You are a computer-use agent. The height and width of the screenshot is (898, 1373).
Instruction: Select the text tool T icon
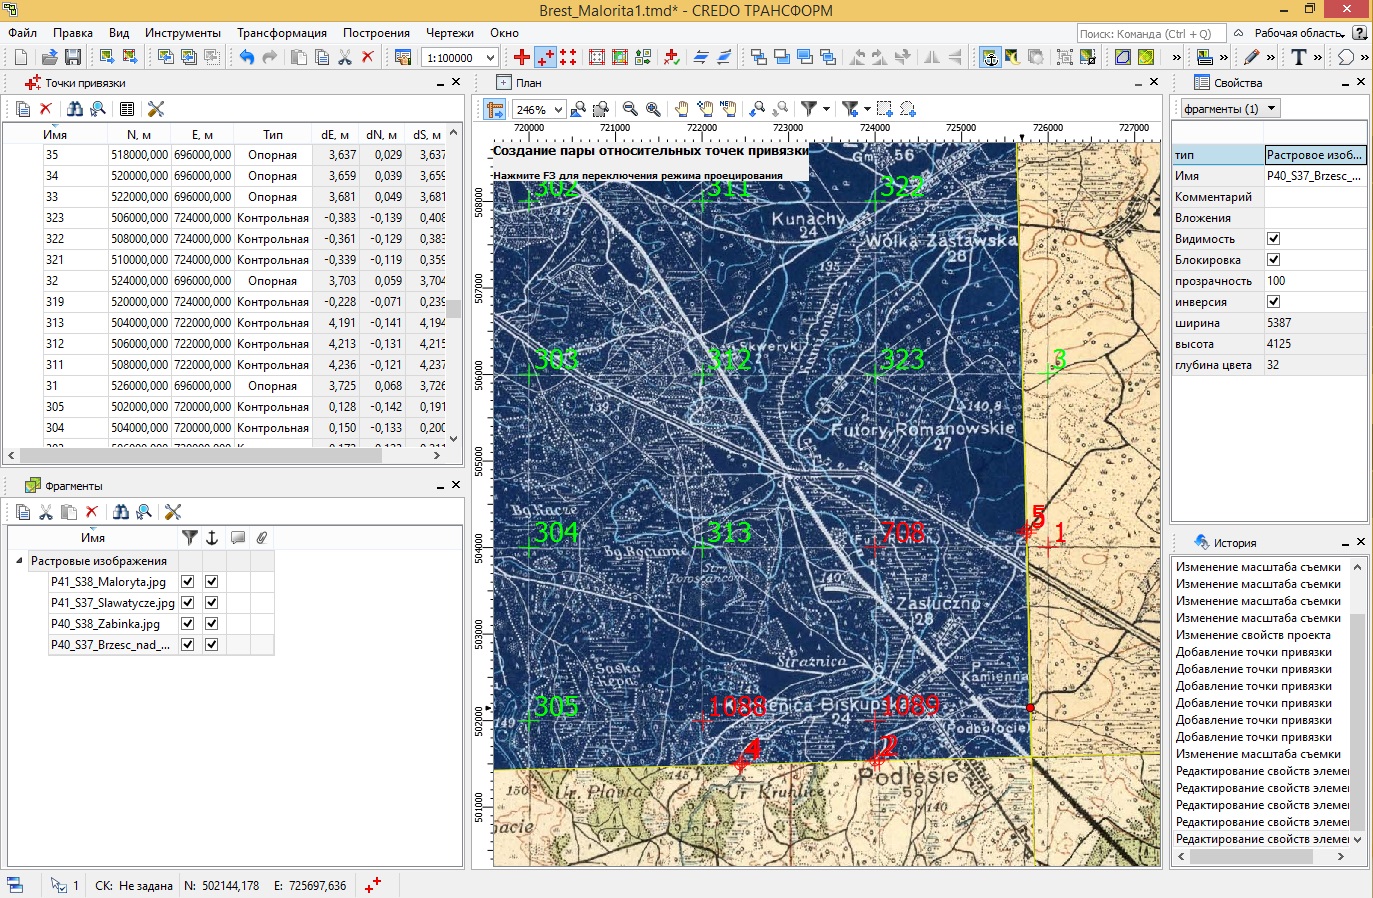(x=1299, y=57)
